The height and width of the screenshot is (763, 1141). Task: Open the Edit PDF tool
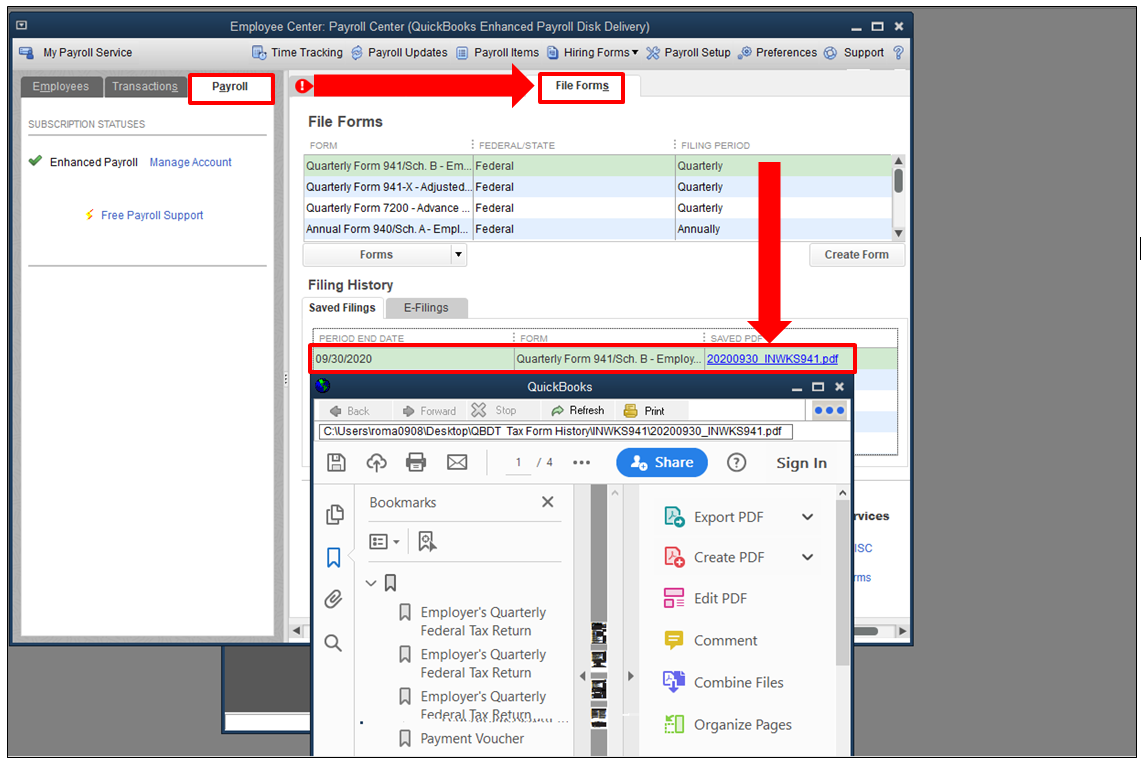(x=706, y=599)
